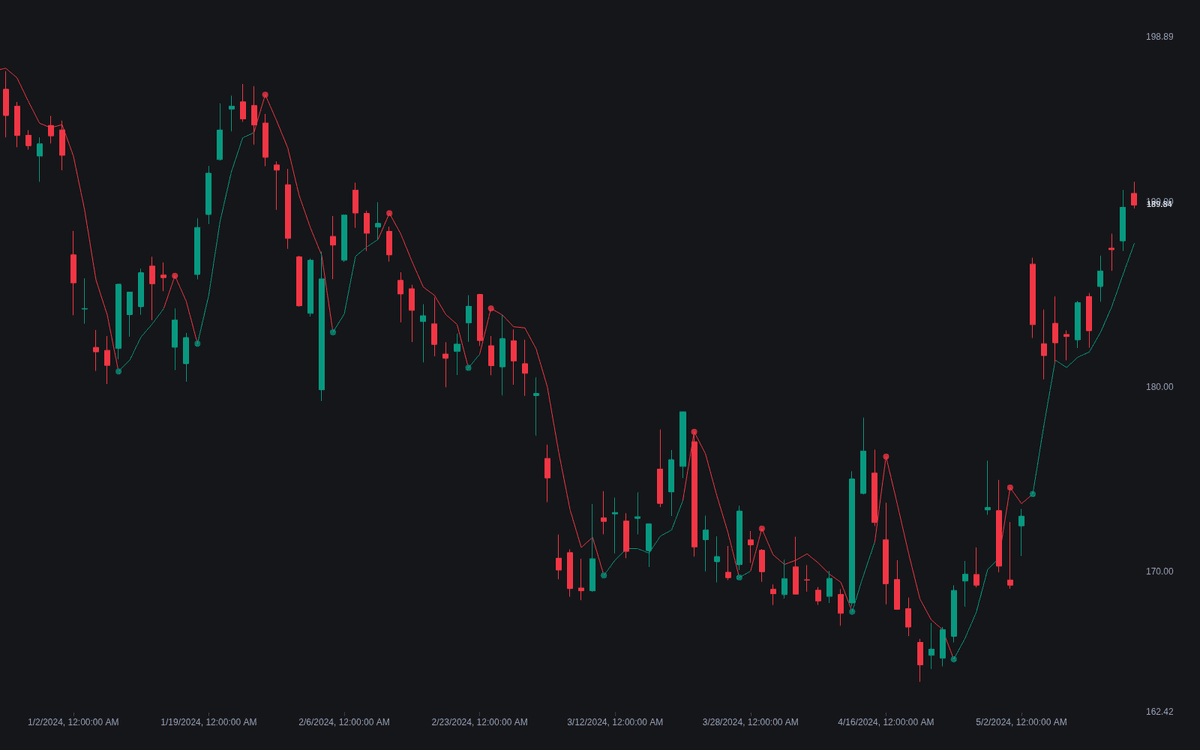
Task: Click the 180.00 price axis label
Action: pos(1159,387)
